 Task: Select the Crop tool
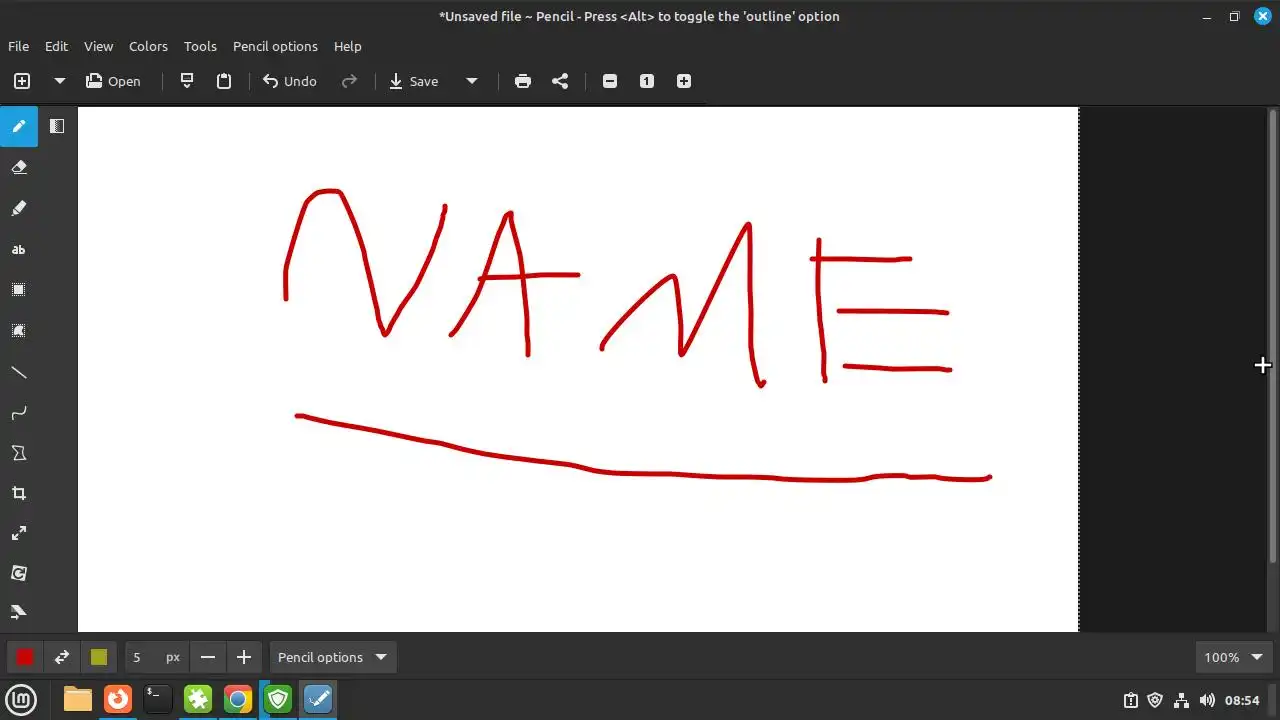(x=19, y=493)
